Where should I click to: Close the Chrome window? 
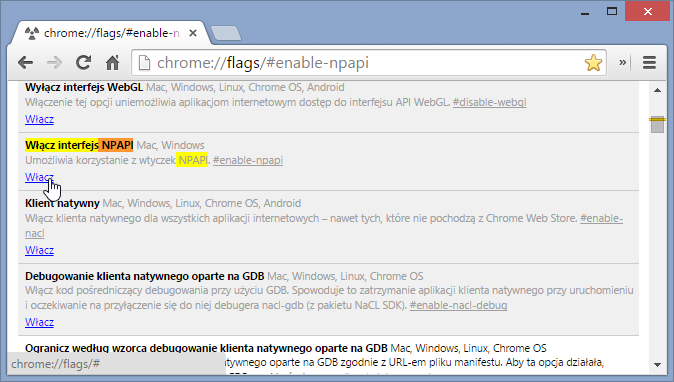coord(648,12)
